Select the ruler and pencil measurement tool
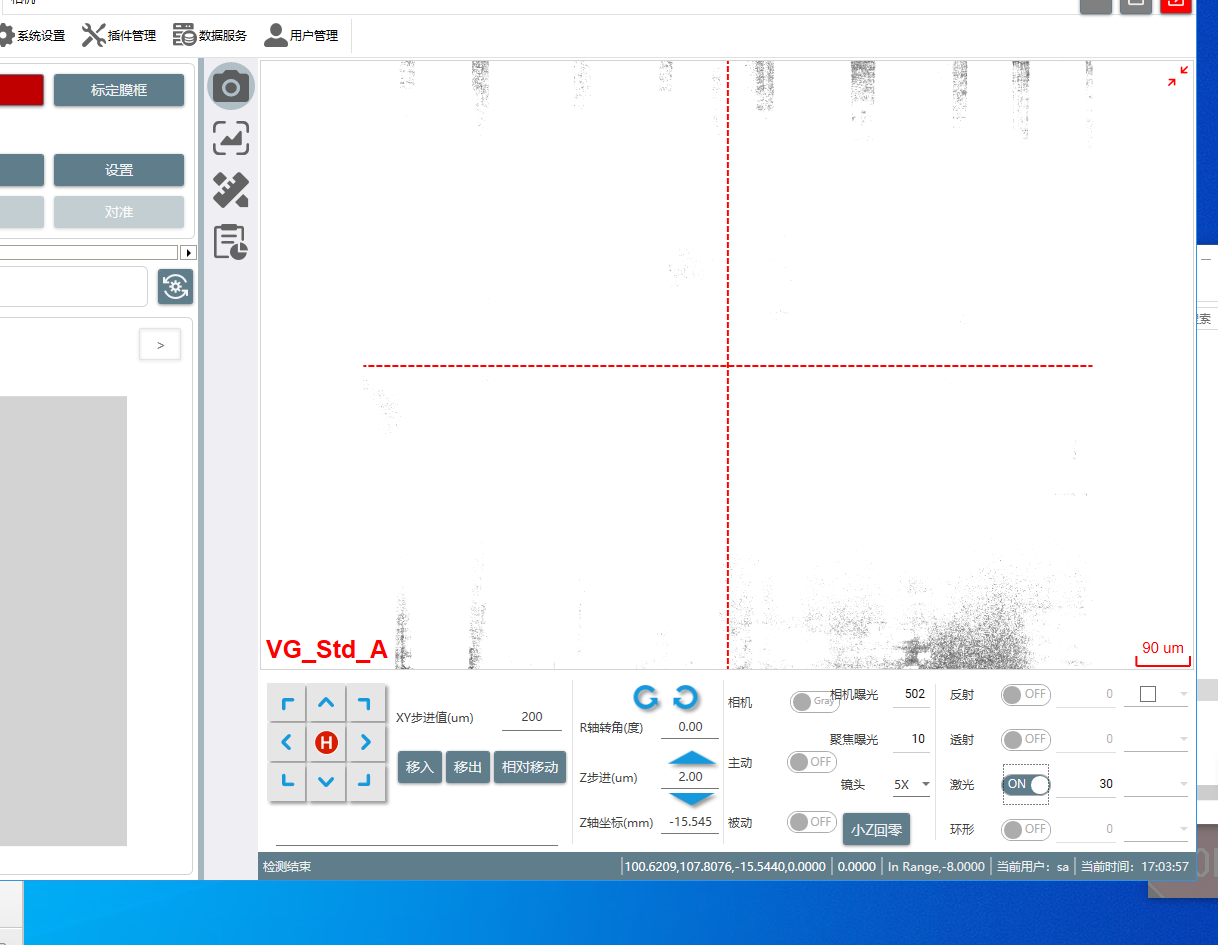 231,190
